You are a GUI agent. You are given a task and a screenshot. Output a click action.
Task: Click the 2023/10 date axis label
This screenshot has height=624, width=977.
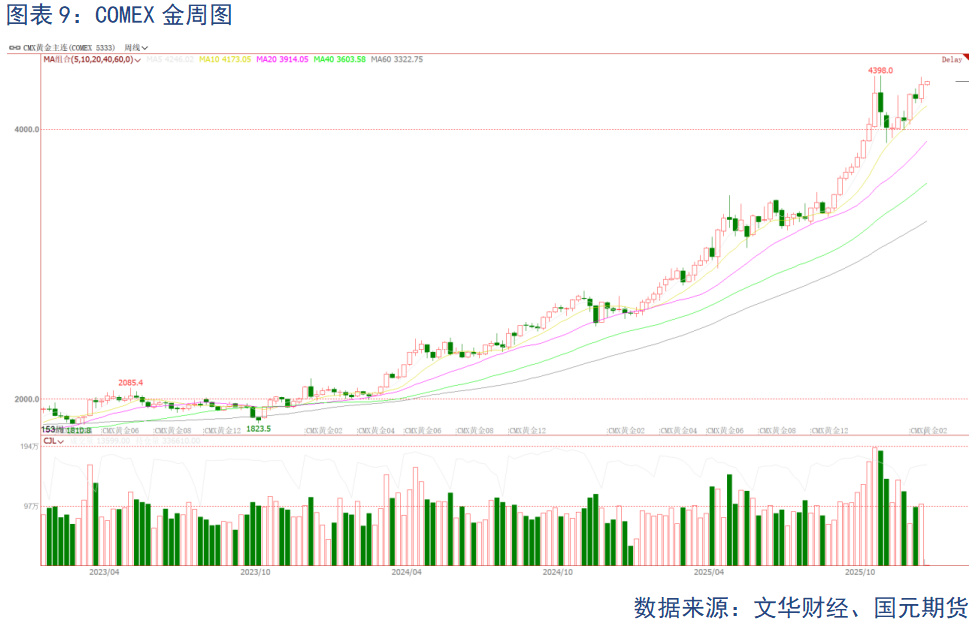click(x=255, y=572)
